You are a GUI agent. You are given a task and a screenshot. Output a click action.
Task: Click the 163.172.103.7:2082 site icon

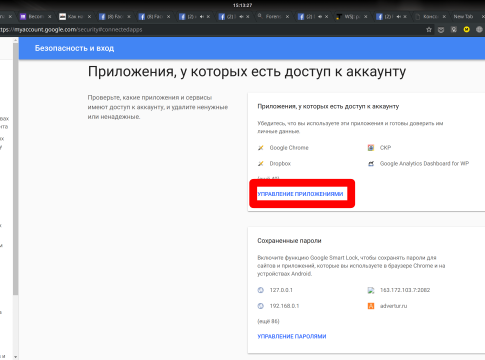click(x=371, y=290)
